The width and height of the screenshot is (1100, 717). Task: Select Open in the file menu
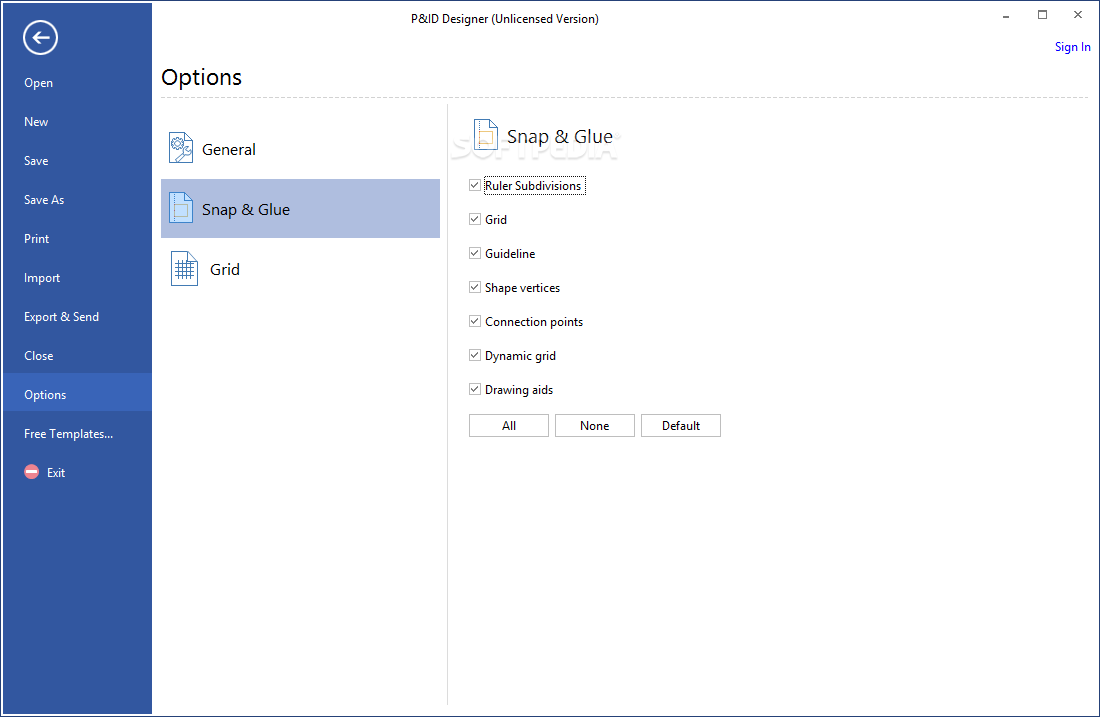pyautogui.click(x=39, y=83)
